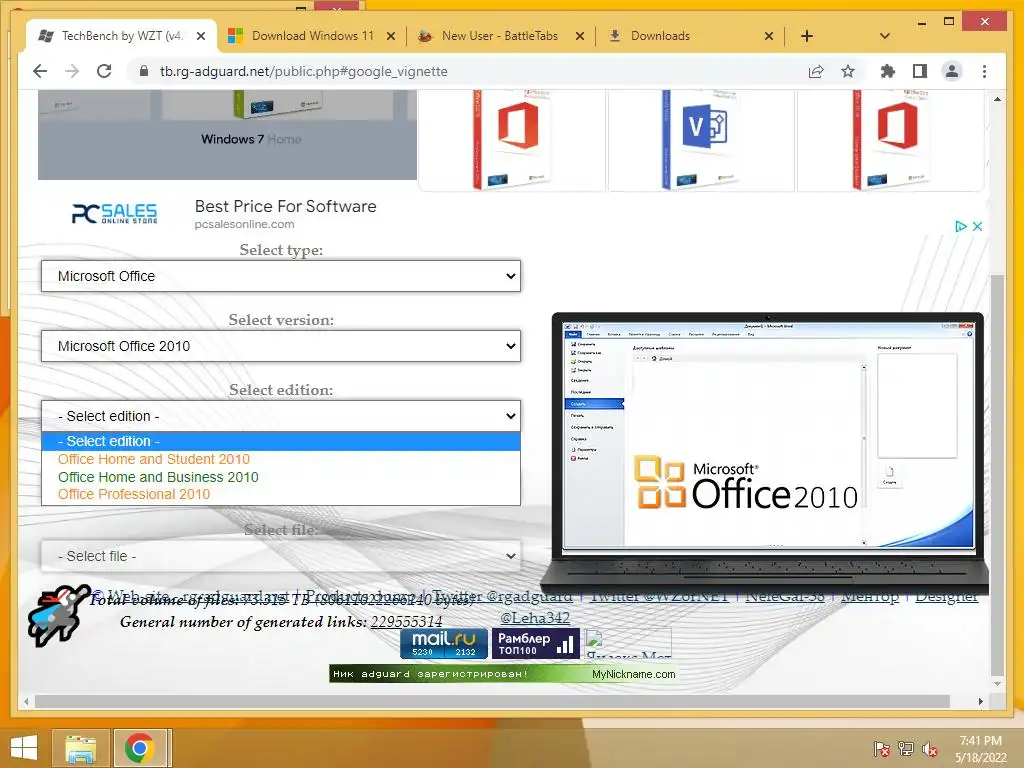Open a new browser tab
The height and width of the screenshot is (768, 1024).
807,36
